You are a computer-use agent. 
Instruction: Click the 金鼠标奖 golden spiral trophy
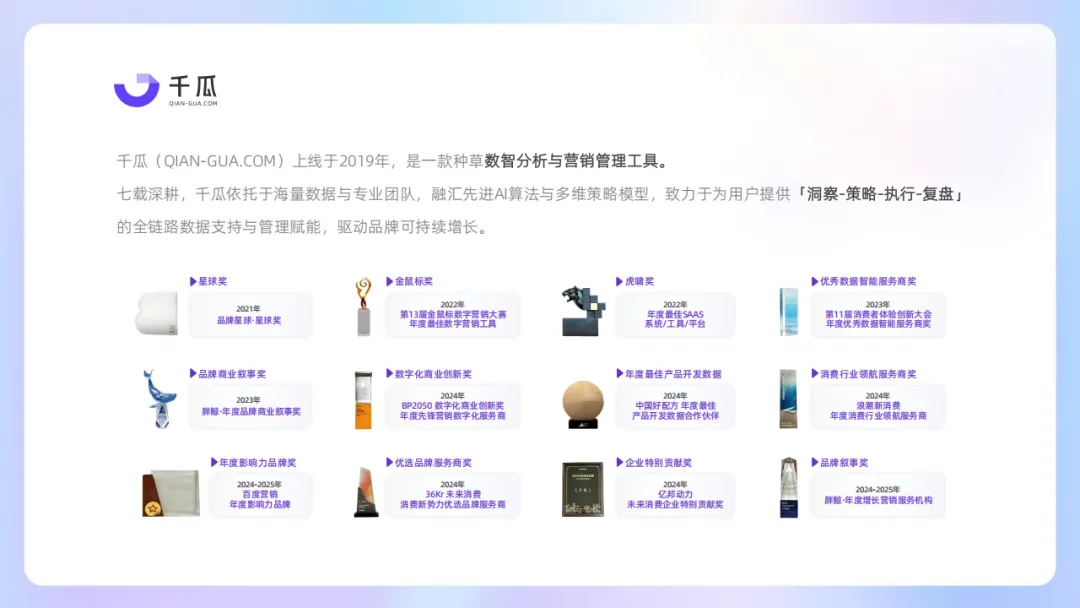pos(364,306)
